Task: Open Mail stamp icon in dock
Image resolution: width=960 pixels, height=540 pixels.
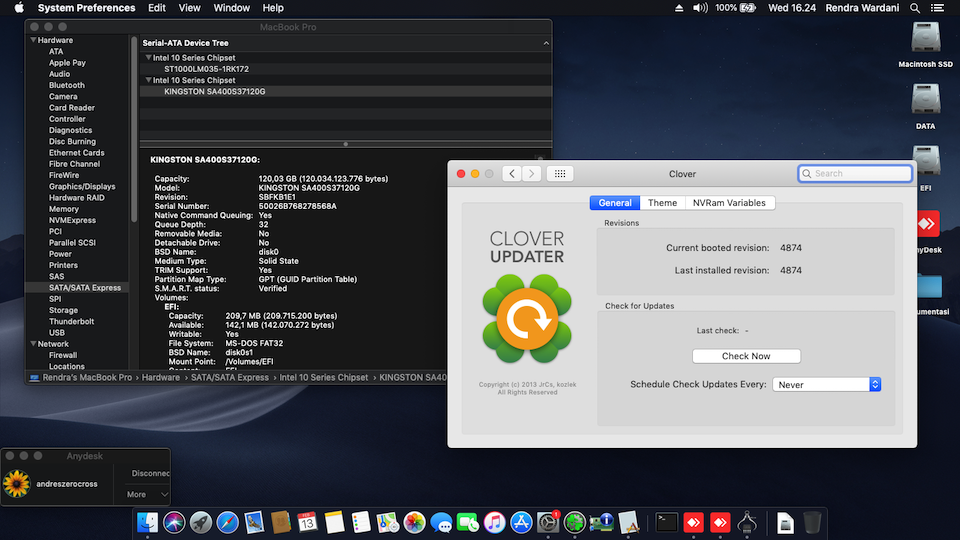Action: [x=254, y=522]
